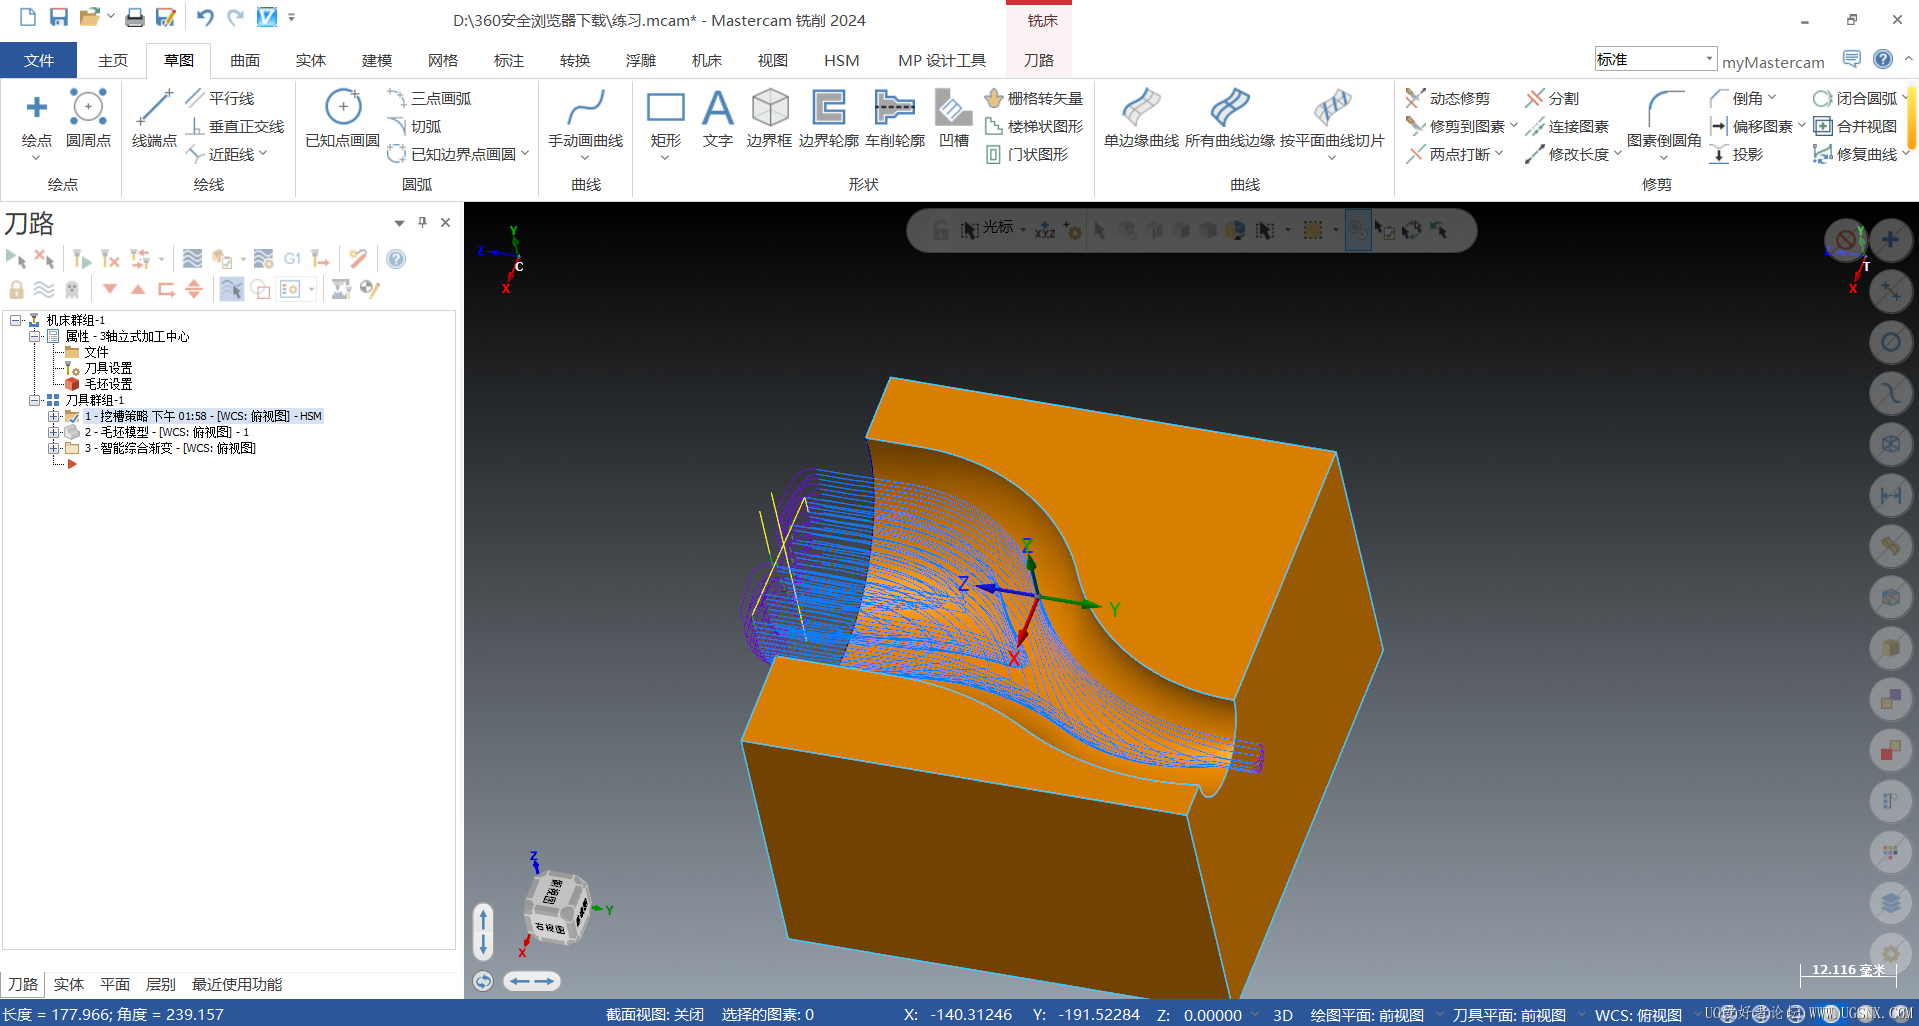The width and height of the screenshot is (1919, 1026).
Task: Click the 平行线 parallel line button
Action: (x=221, y=98)
